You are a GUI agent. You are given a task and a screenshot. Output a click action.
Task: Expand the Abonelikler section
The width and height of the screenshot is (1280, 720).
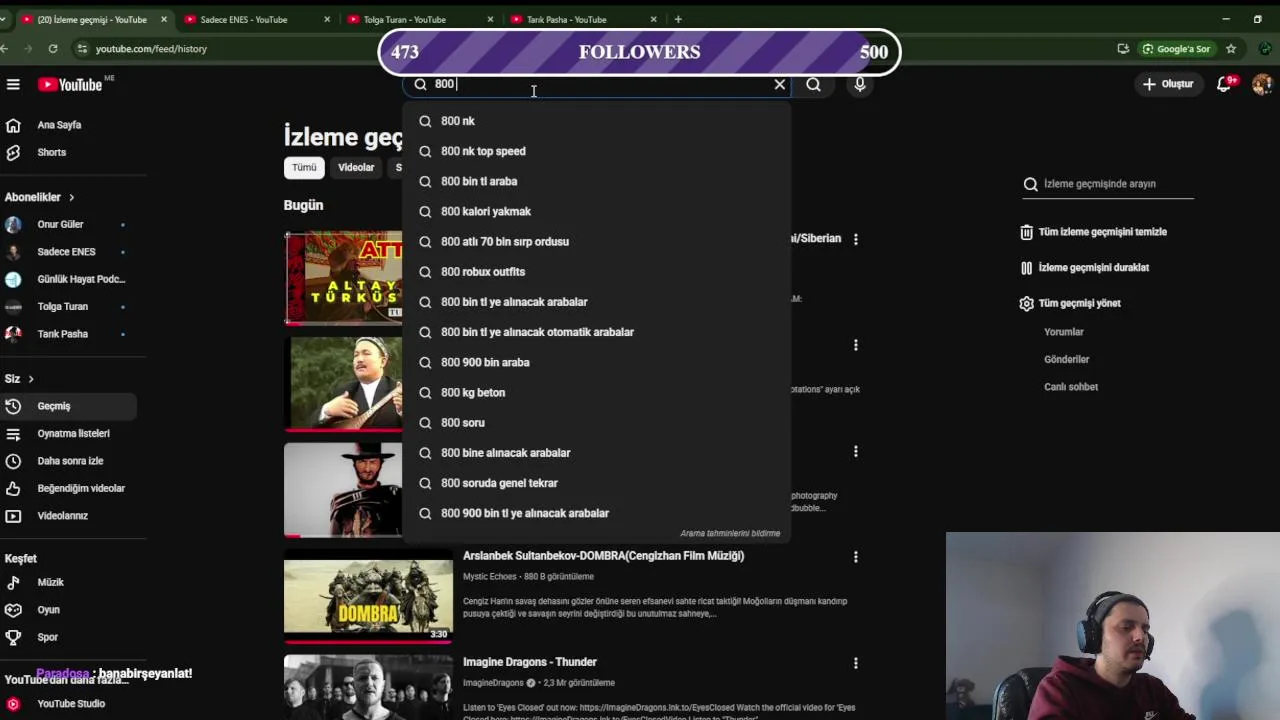[x=40, y=197]
